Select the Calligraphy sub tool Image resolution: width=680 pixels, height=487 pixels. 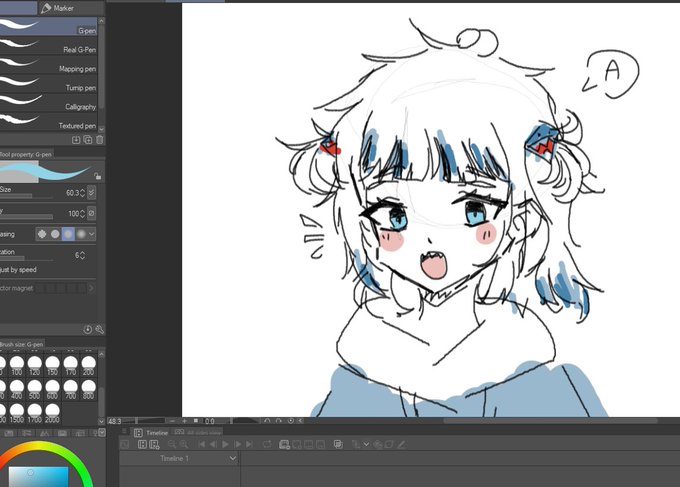click(x=48, y=102)
